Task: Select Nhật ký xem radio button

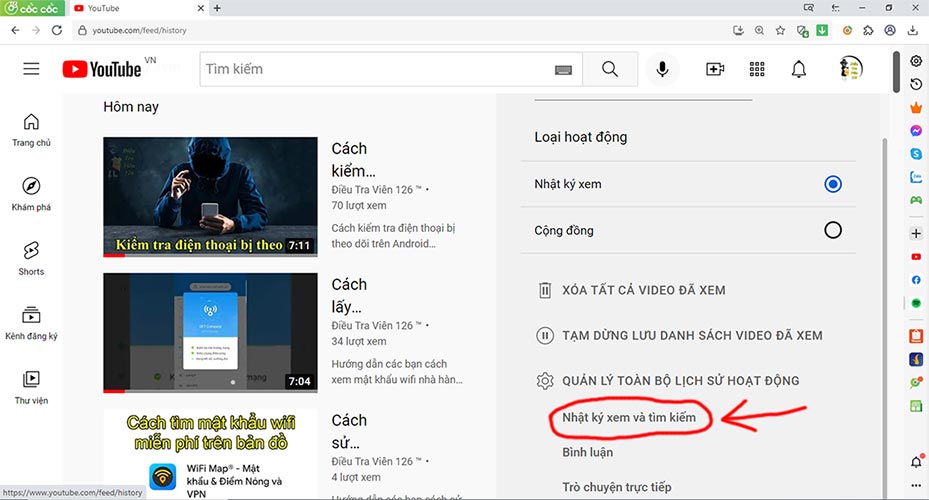Action: 832,184
